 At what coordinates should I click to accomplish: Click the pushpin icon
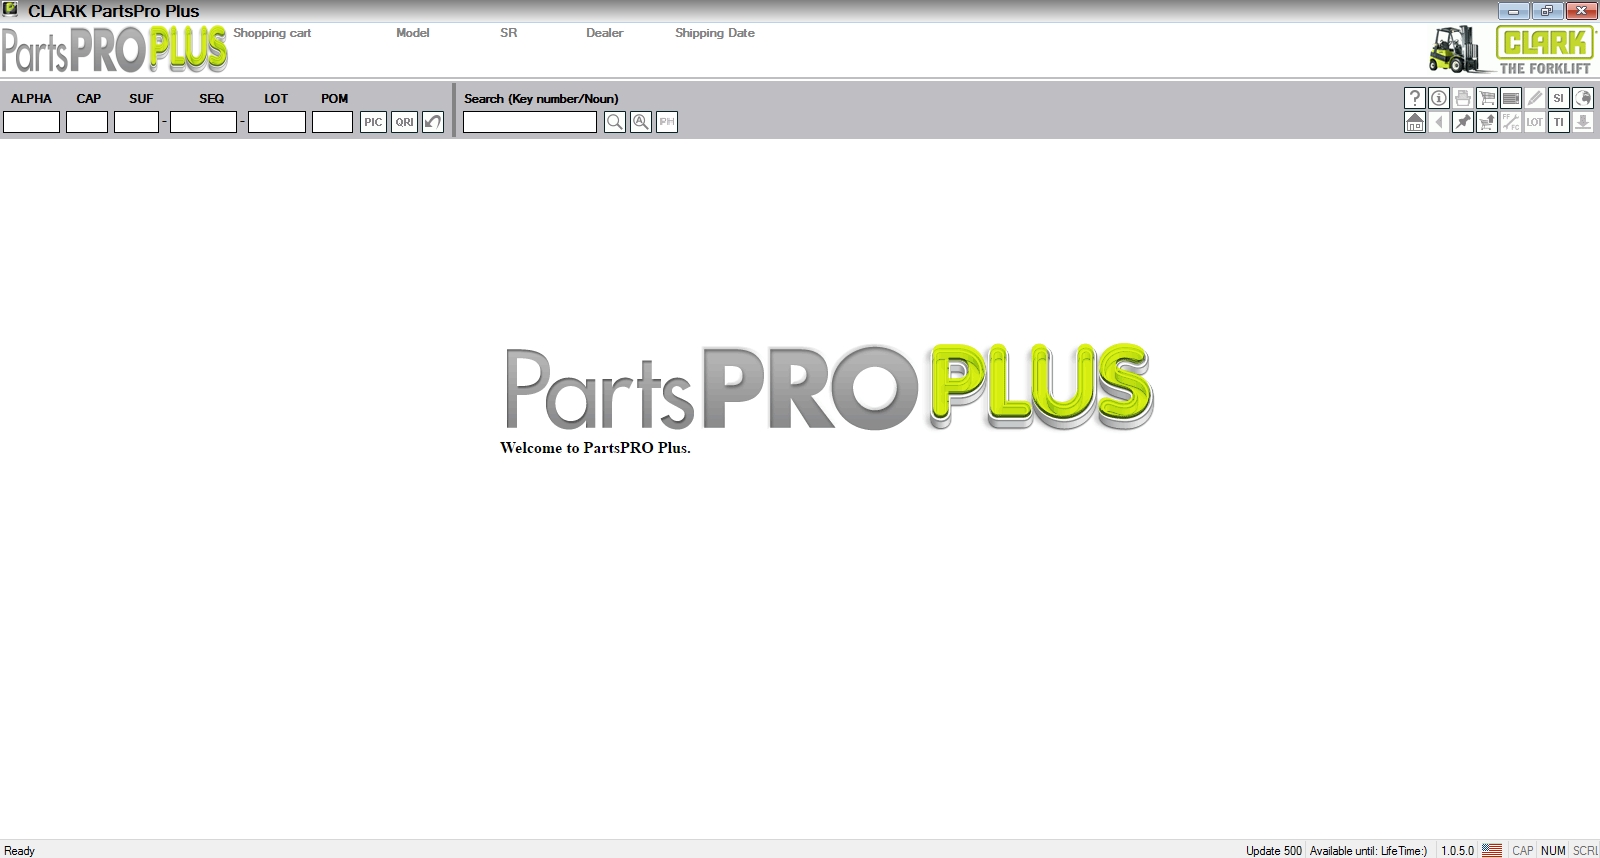(x=1463, y=122)
